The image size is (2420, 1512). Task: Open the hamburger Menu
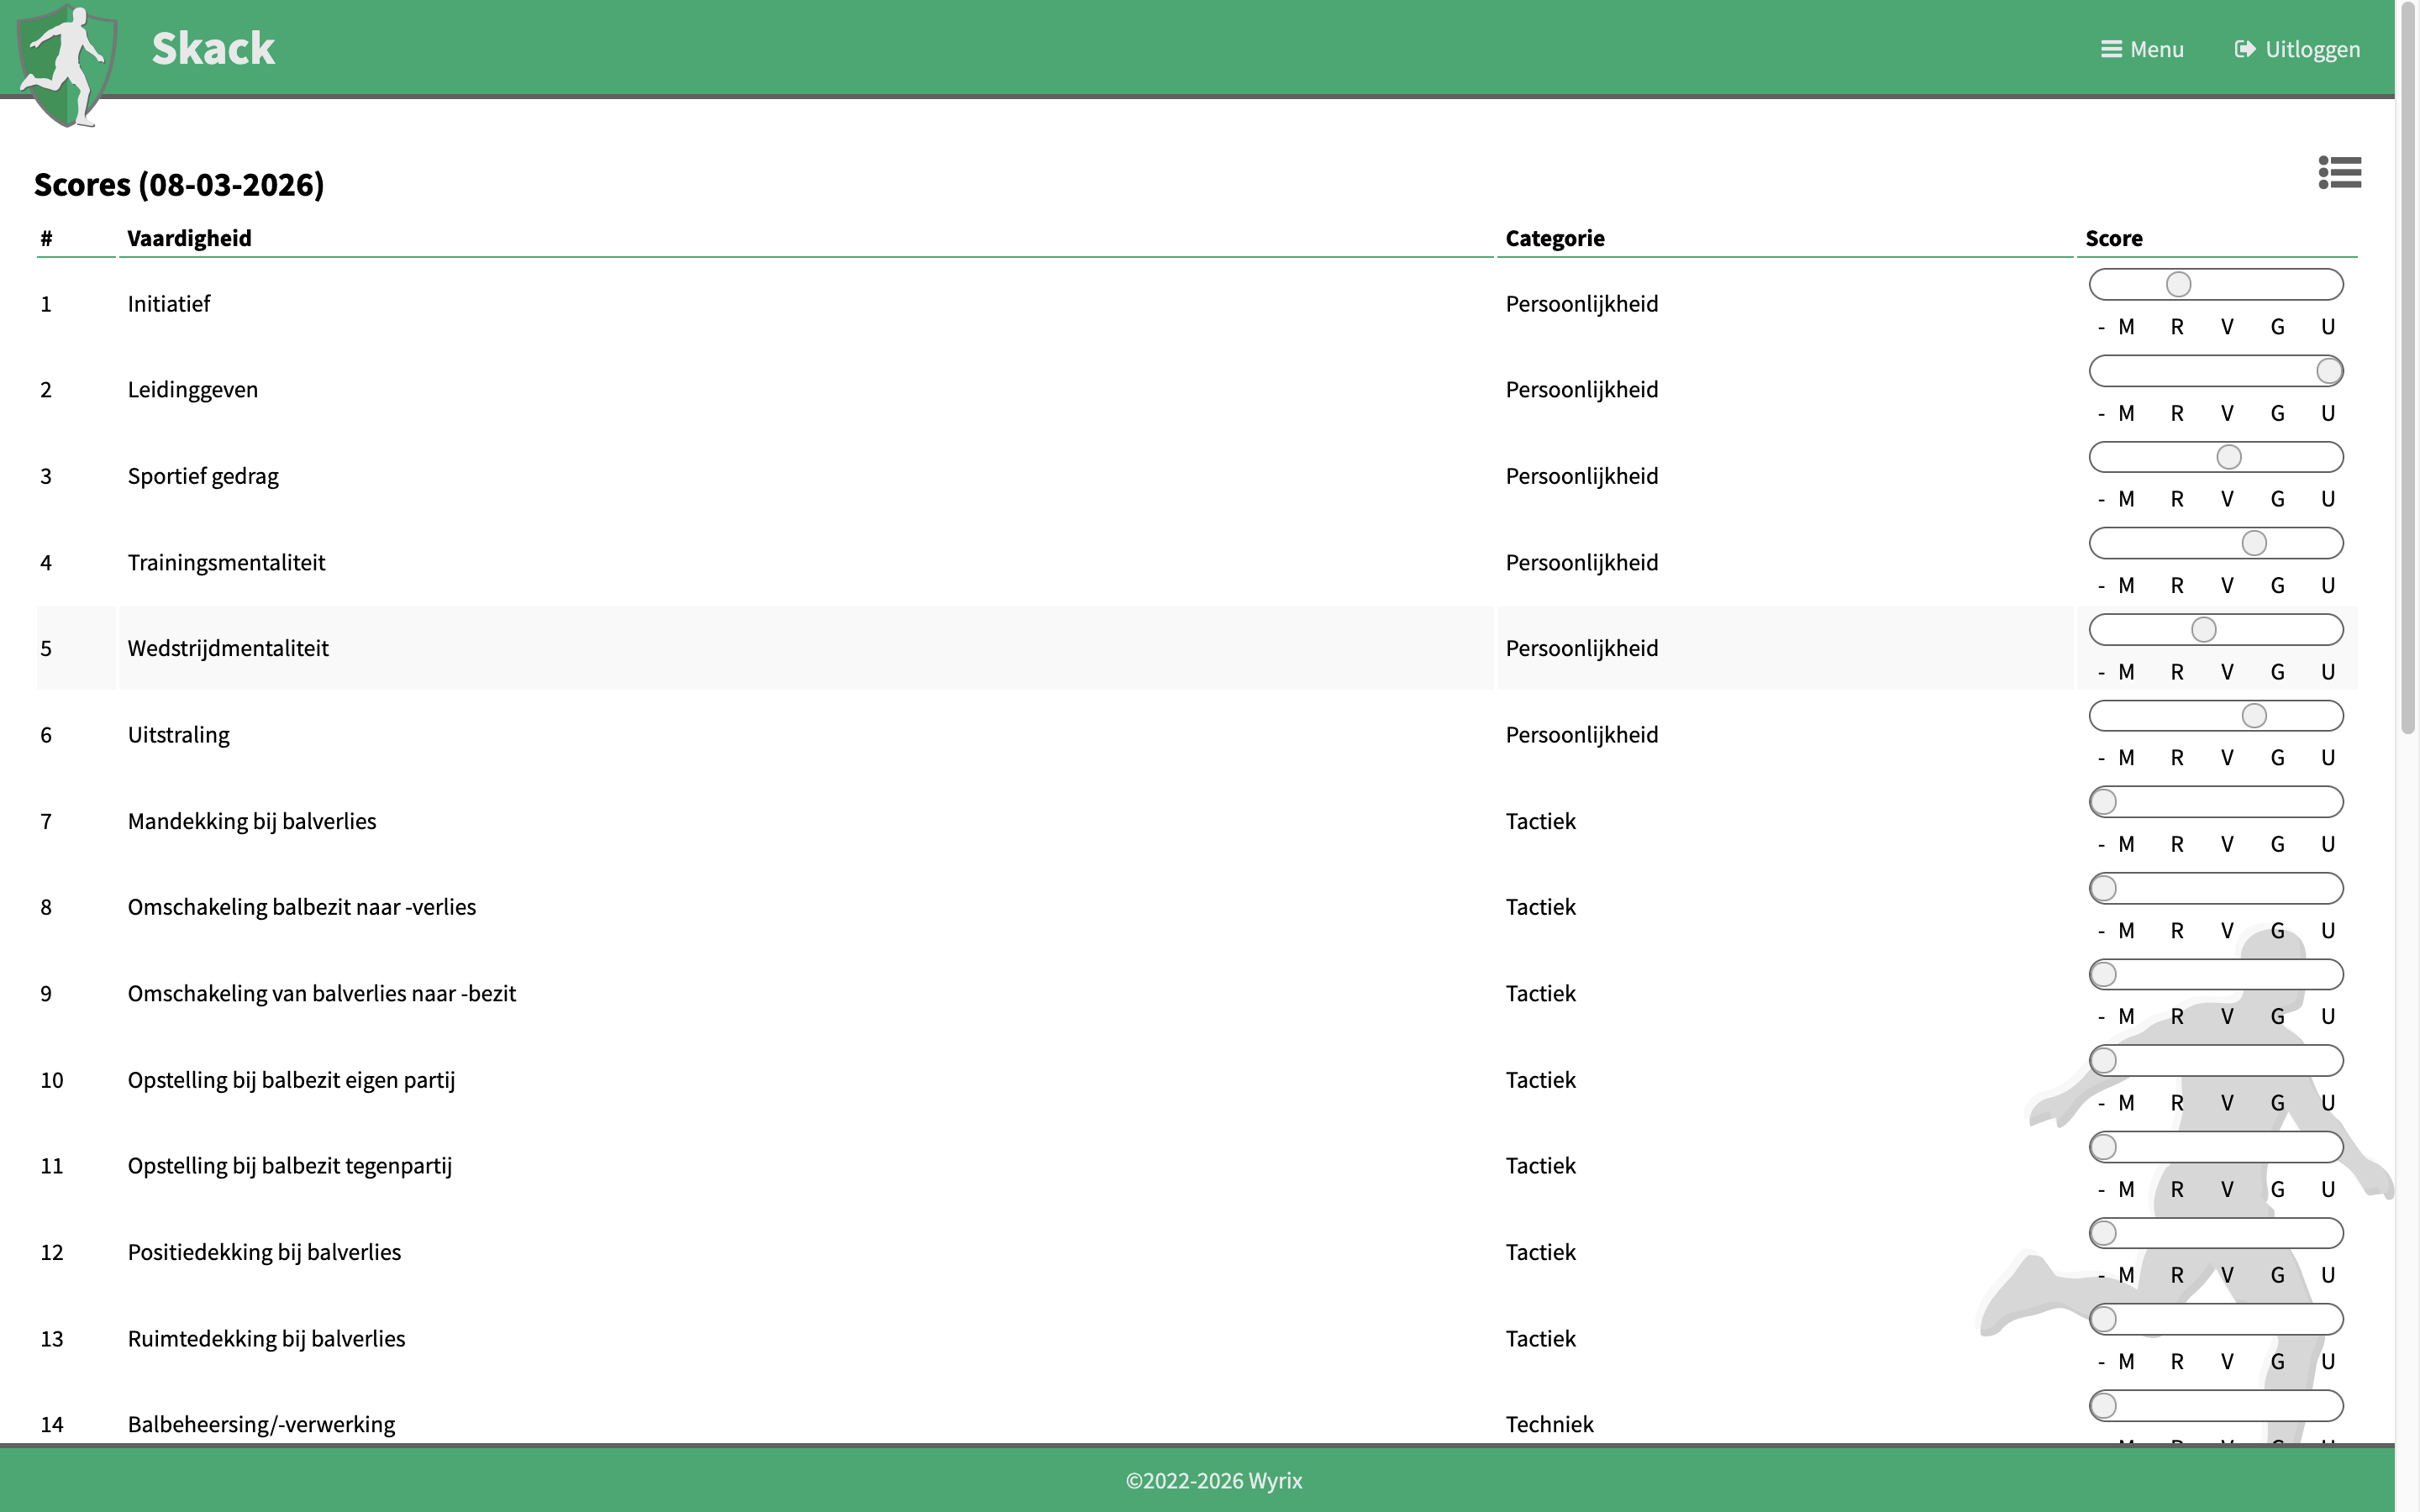point(2142,49)
